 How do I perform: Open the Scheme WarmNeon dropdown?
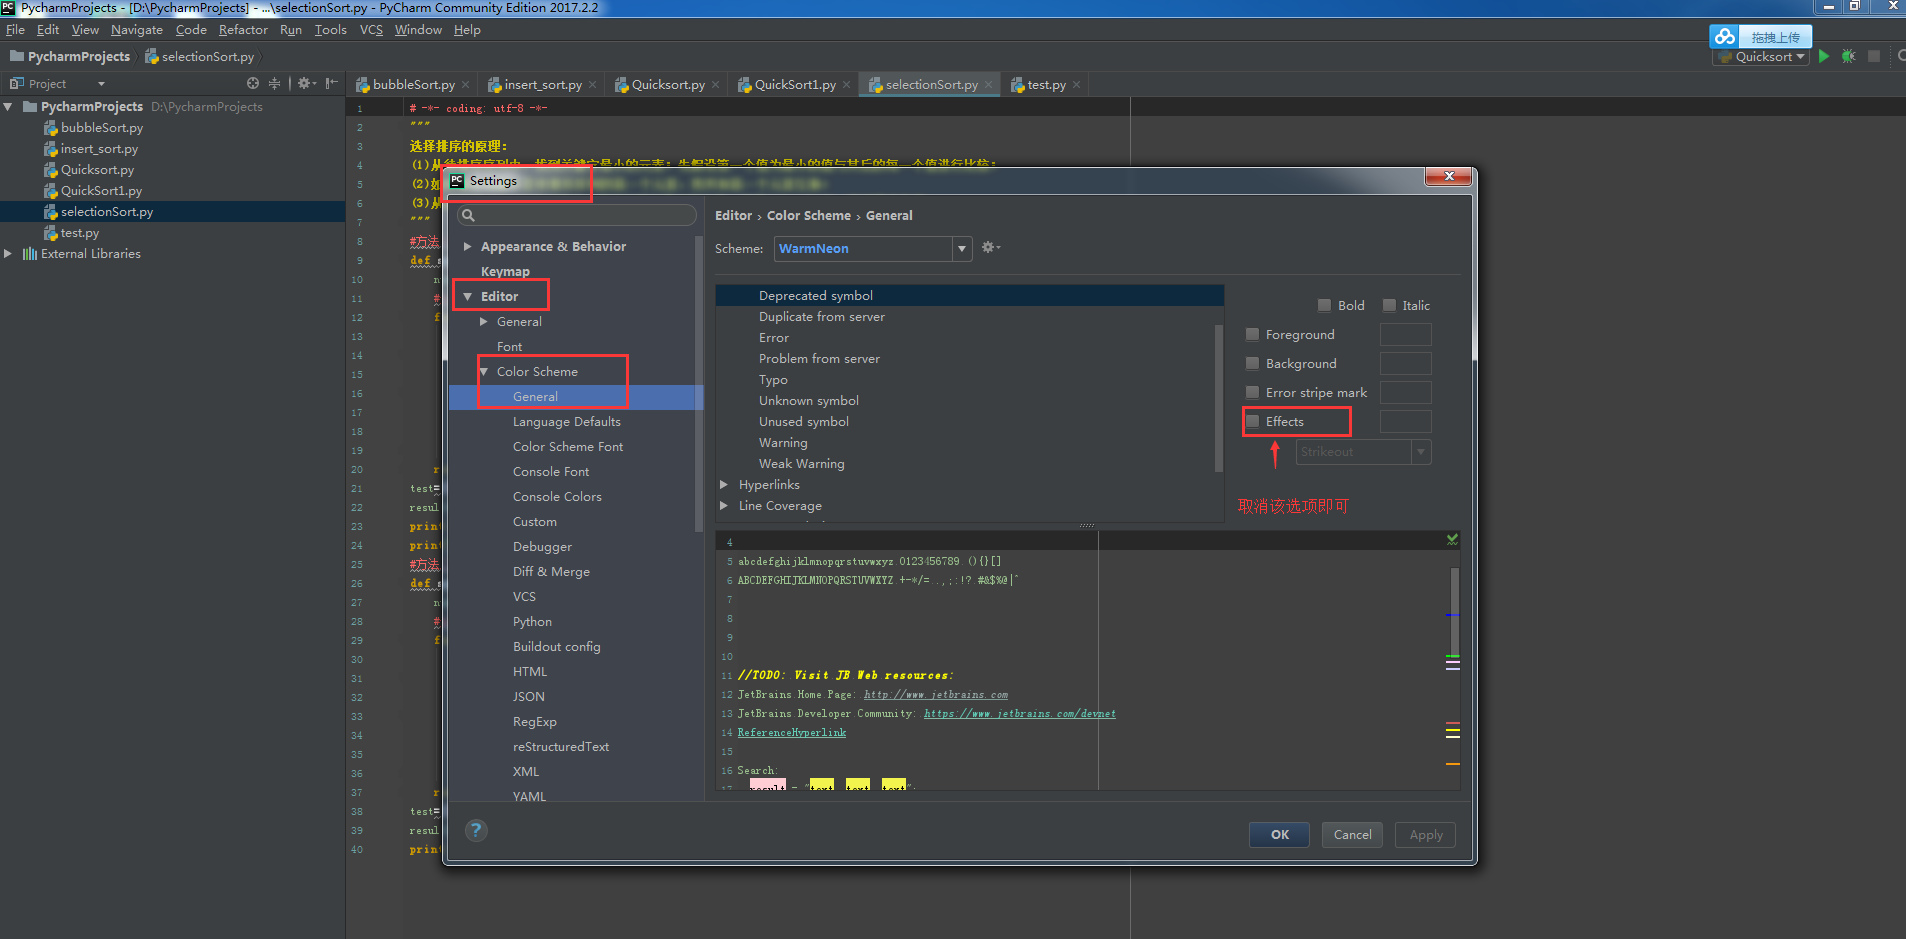pyautogui.click(x=962, y=248)
